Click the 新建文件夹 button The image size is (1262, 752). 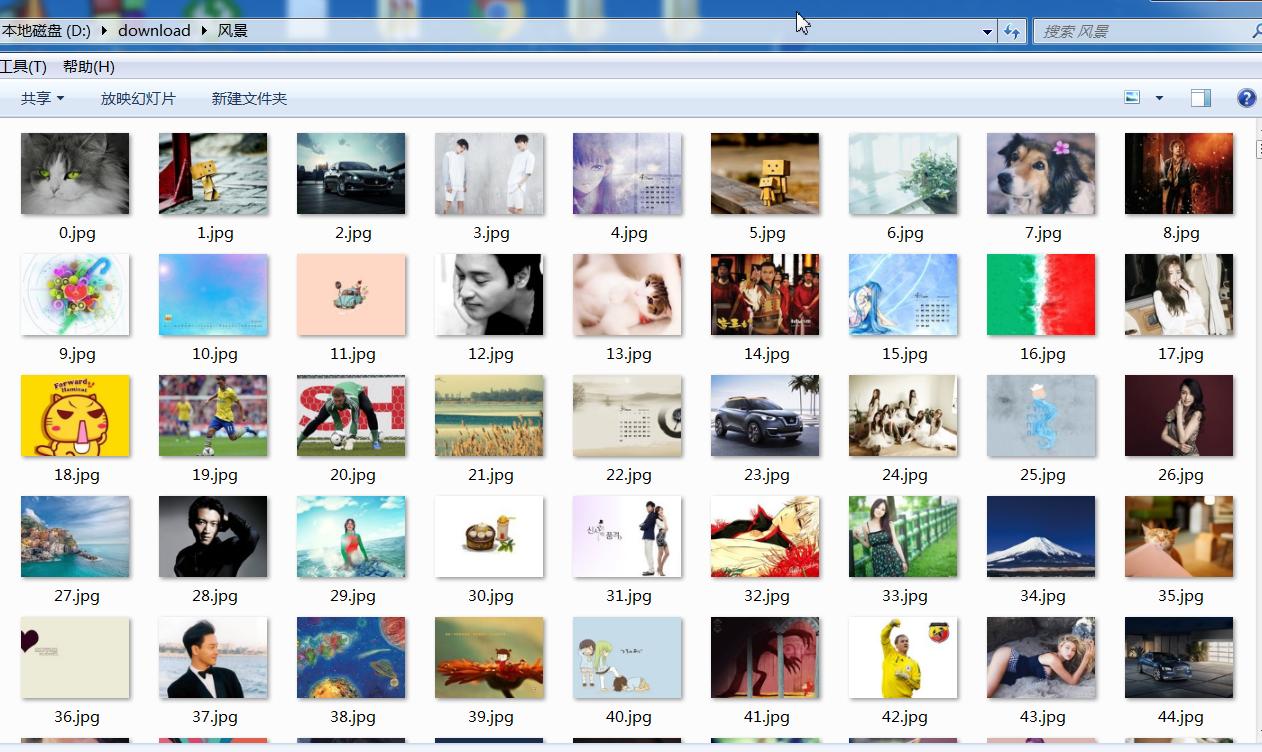click(x=249, y=98)
